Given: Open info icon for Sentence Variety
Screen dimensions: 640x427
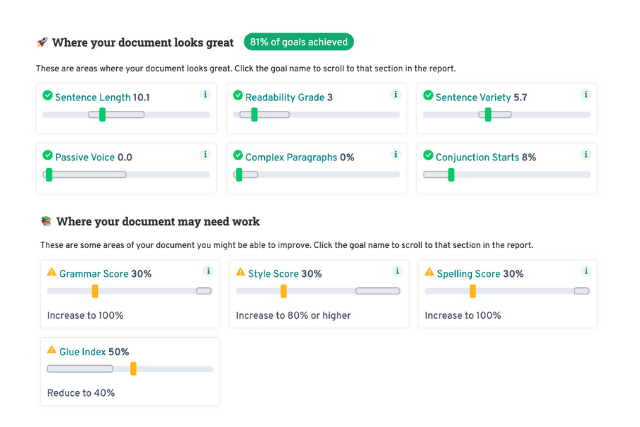Looking at the screenshot, I should click(586, 94).
